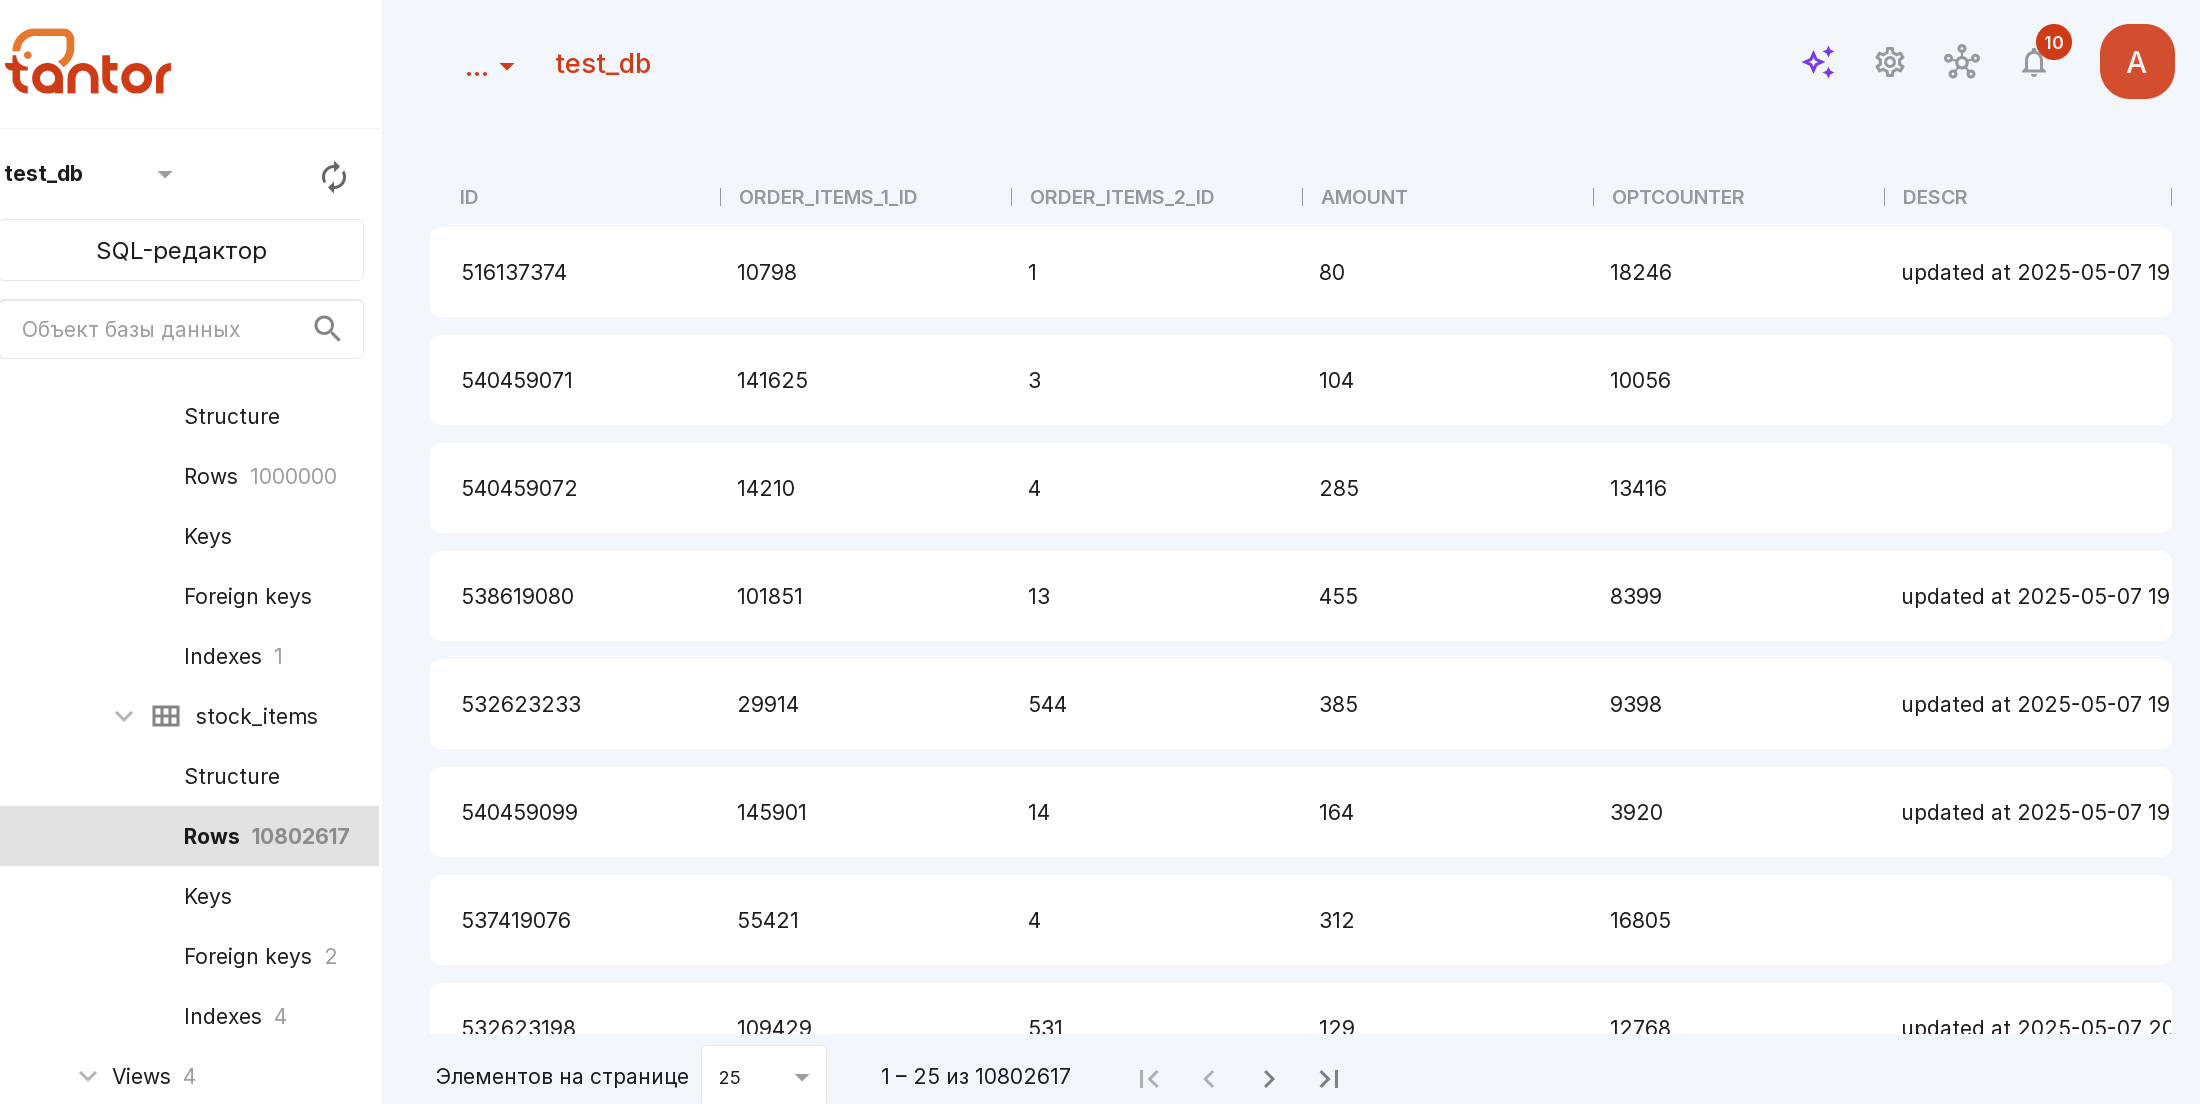The image size is (2200, 1104).
Task: Click ORDER_ITEMS_1_ID value 145901
Action: tap(772, 812)
